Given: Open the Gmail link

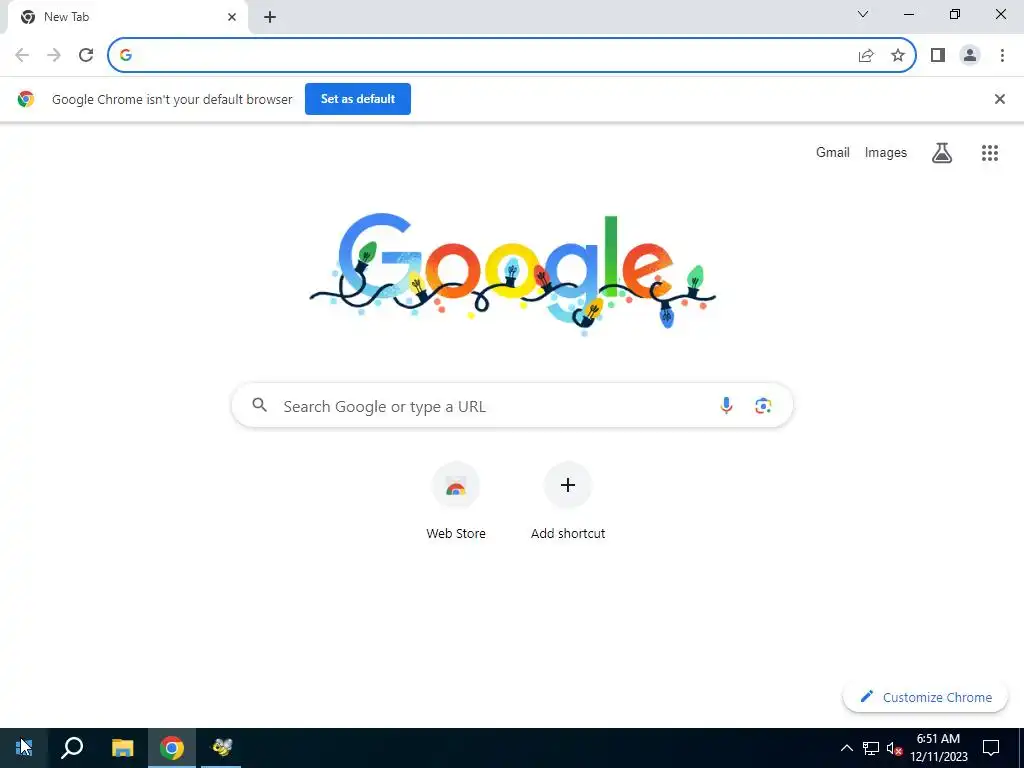Looking at the screenshot, I should [833, 152].
